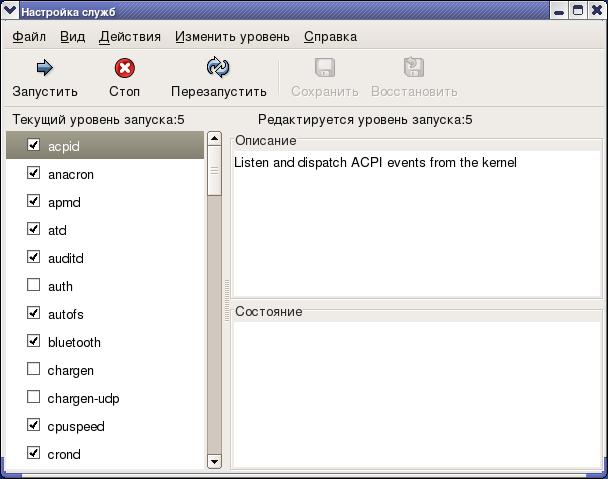The image size is (608, 479).
Task: Uncheck the anacron service checkbox
Action: 33,173
